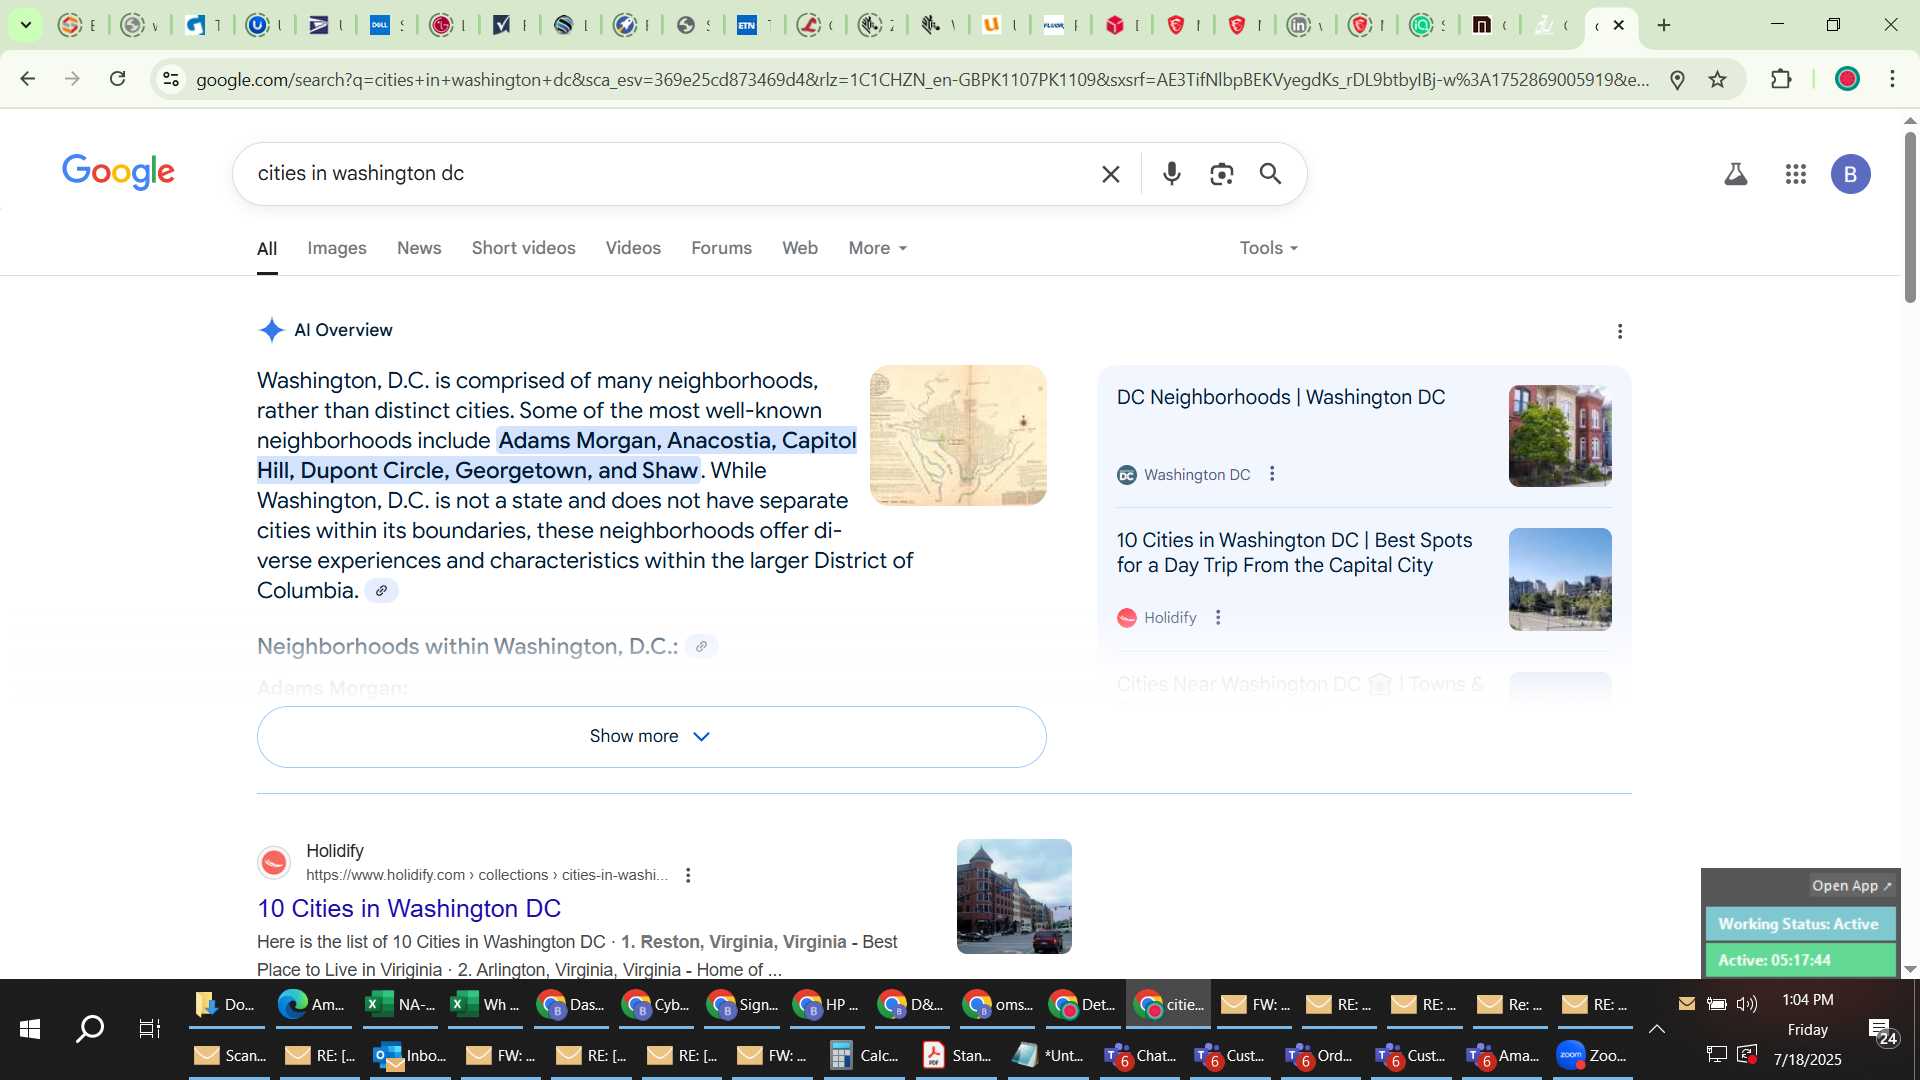Screen dimensions: 1920x1080
Task: Open more options for Washington DC source
Action: (1272, 474)
